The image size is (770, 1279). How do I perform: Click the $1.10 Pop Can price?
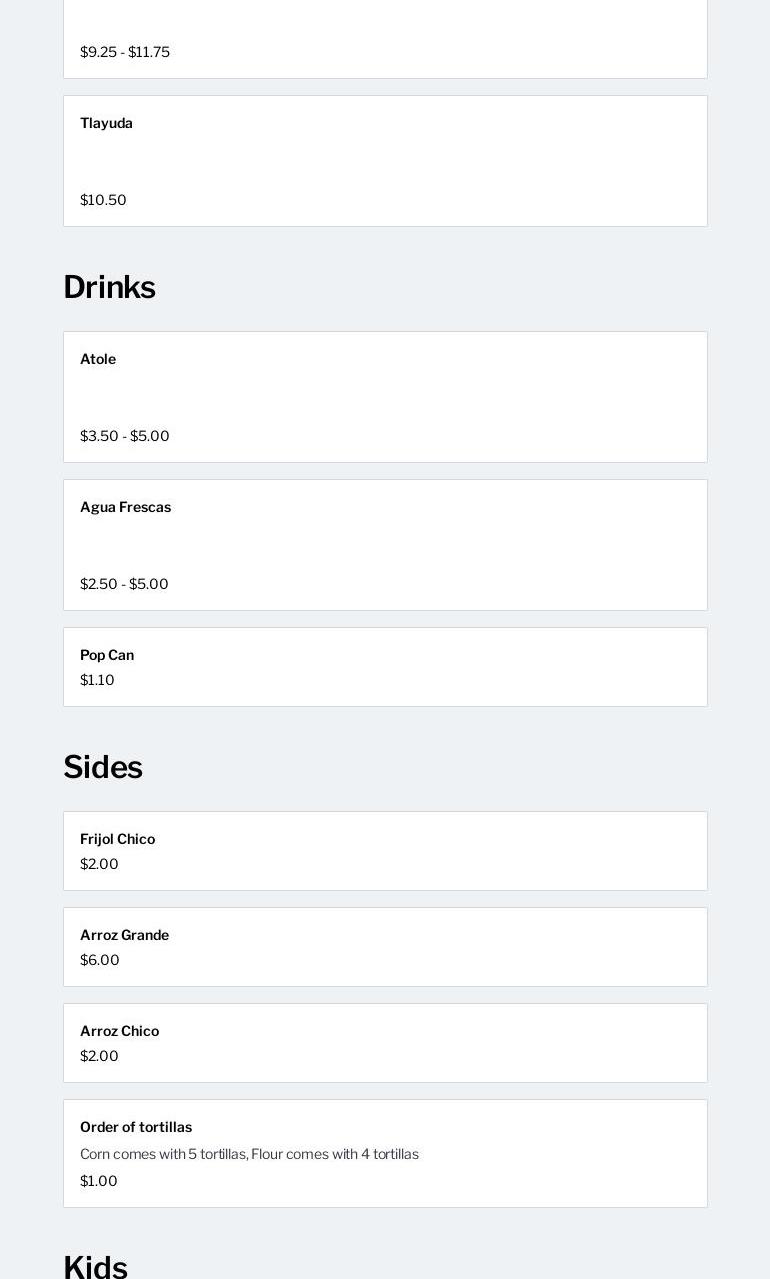pos(97,680)
